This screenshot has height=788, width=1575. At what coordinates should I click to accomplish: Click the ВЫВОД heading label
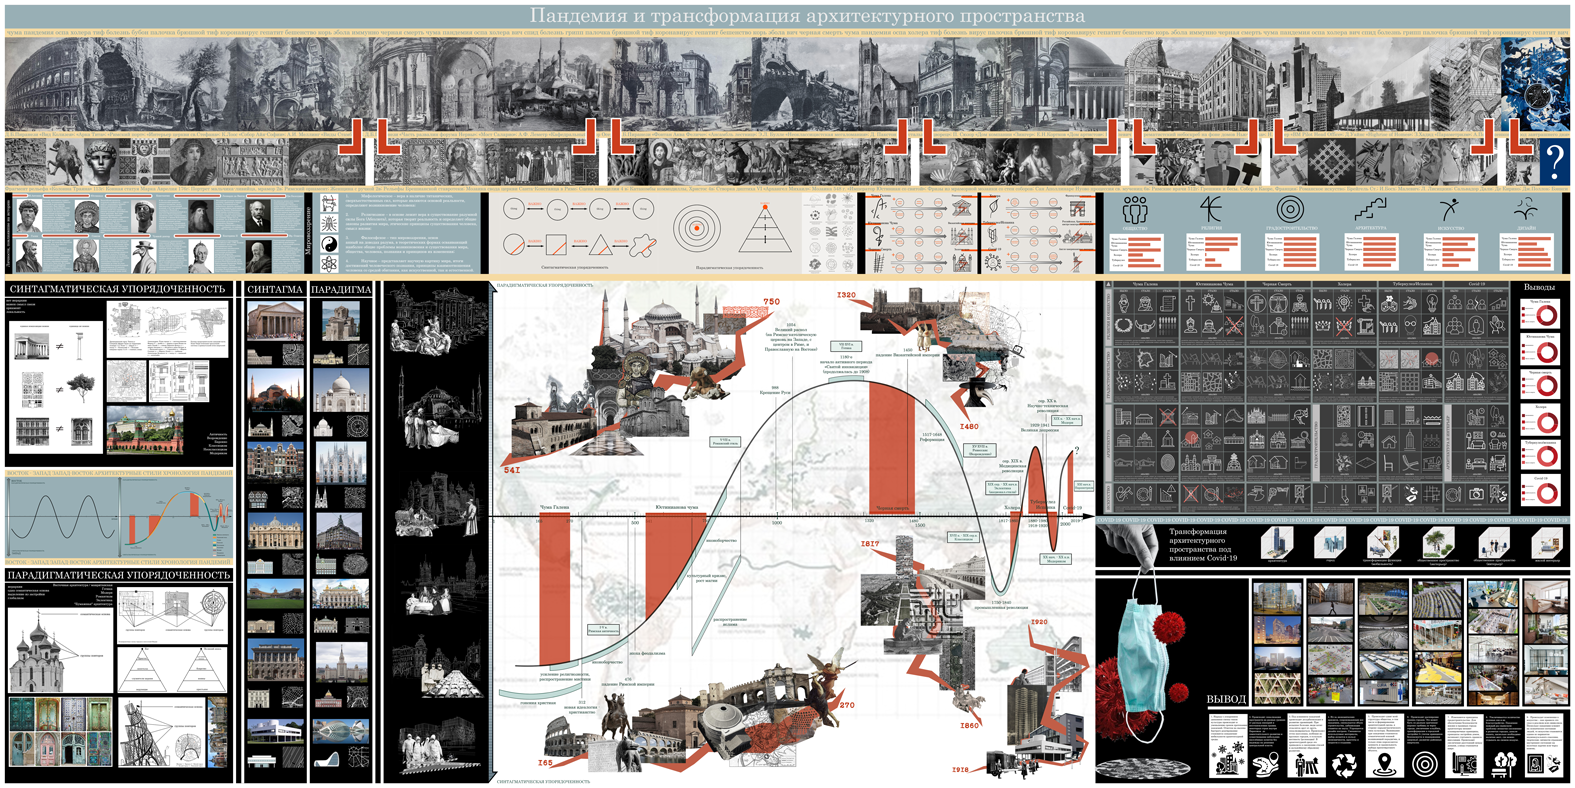[x=1226, y=699]
